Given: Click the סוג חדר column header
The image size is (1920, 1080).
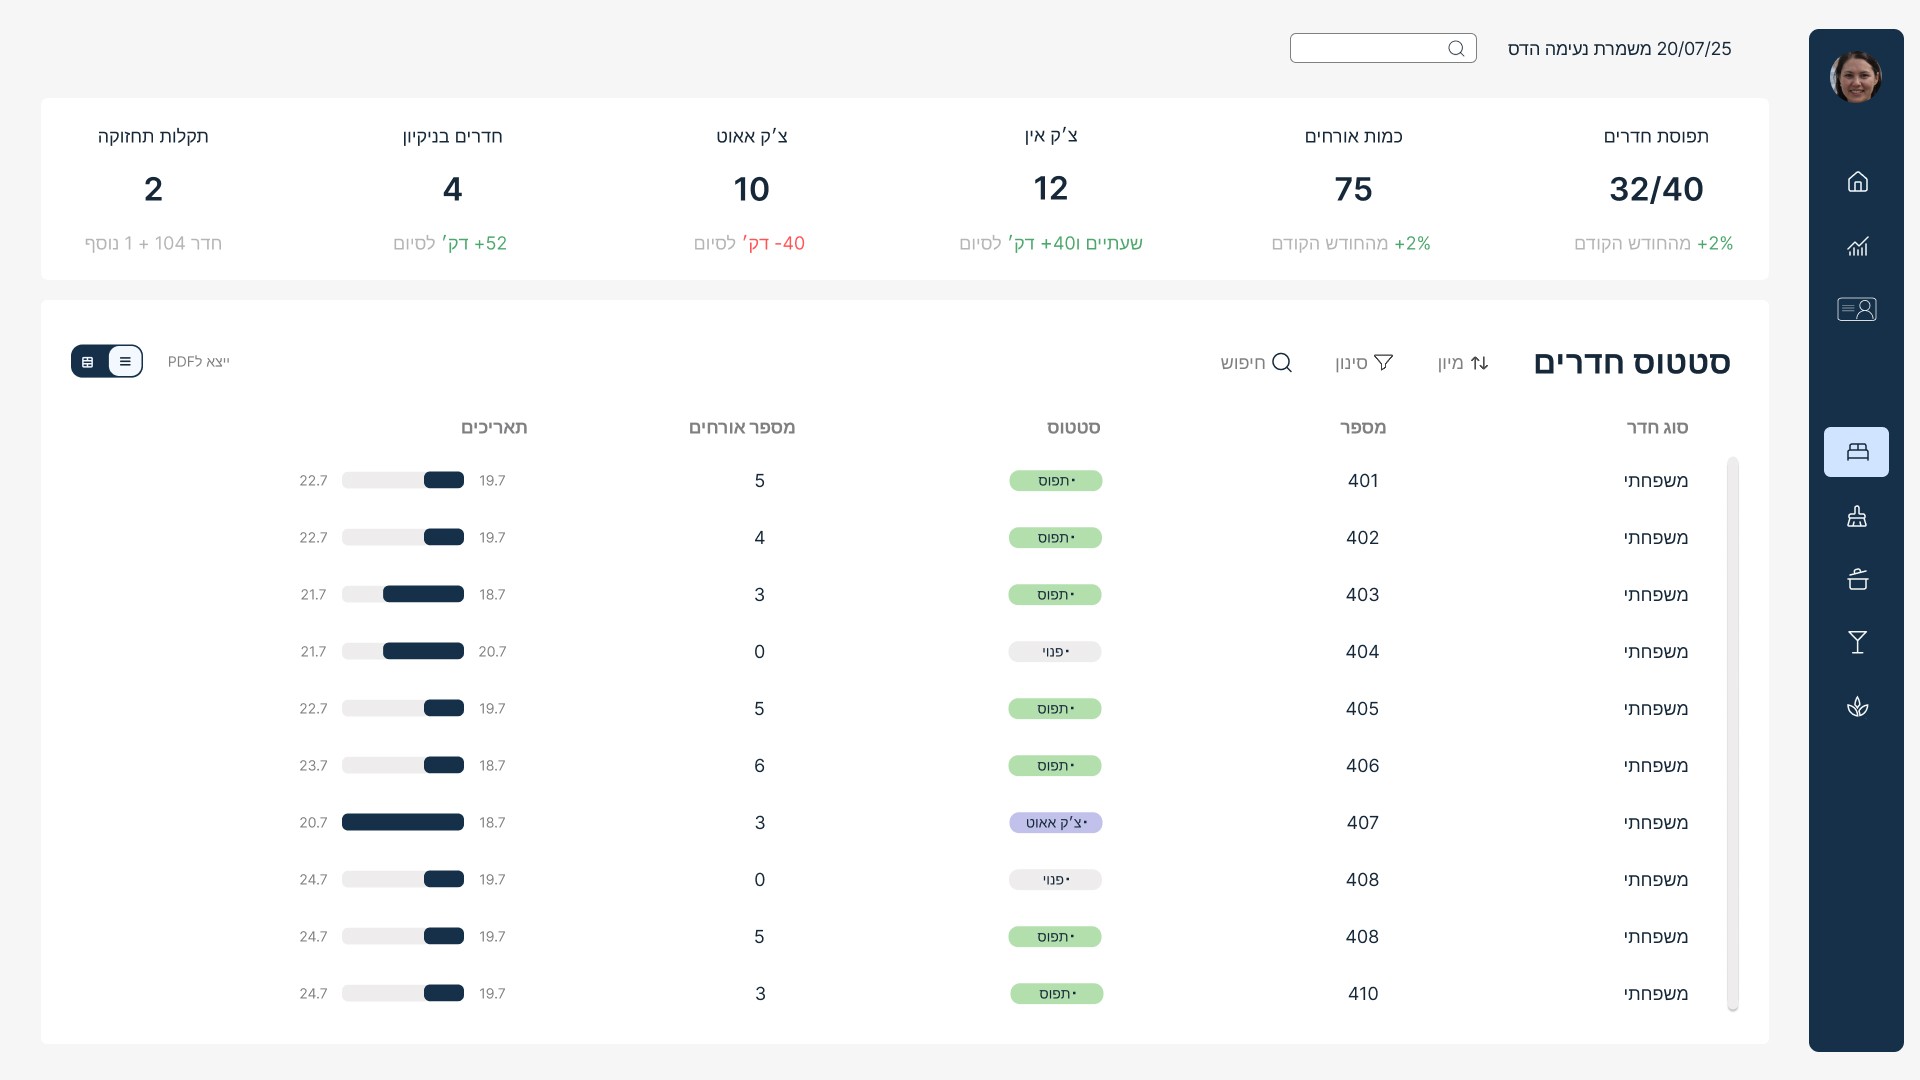Looking at the screenshot, I should [1656, 427].
